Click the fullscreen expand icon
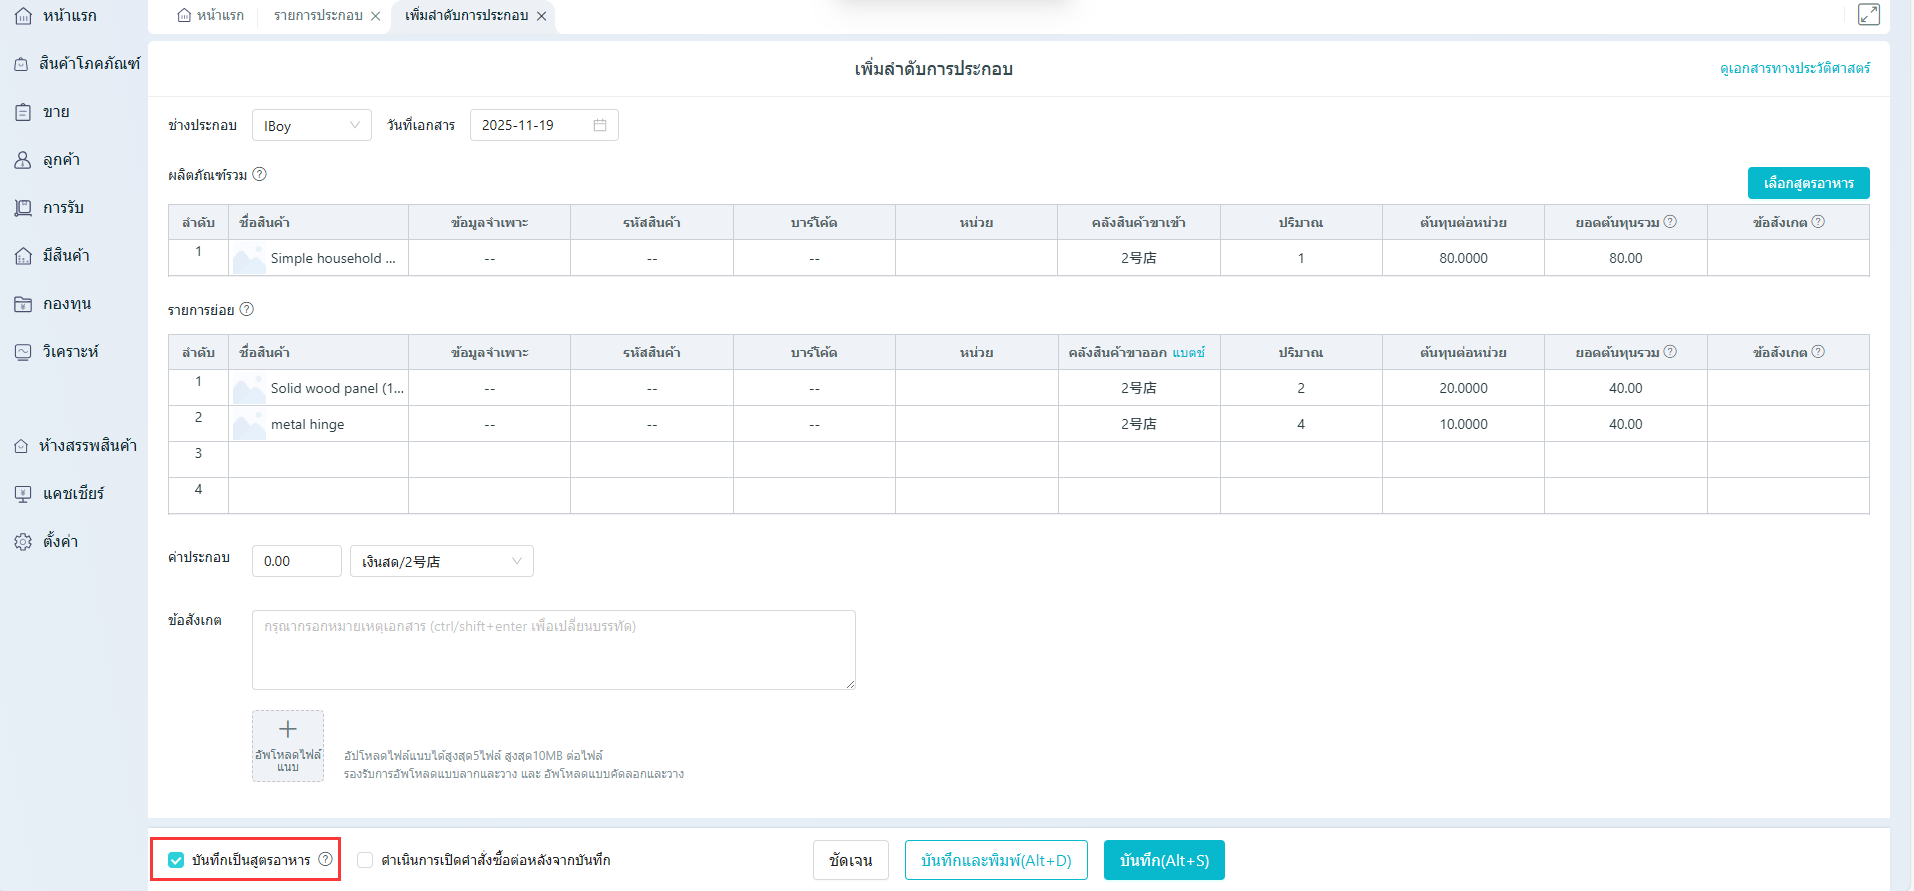The width and height of the screenshot is (1914, 891). (x=1868, y=14)
